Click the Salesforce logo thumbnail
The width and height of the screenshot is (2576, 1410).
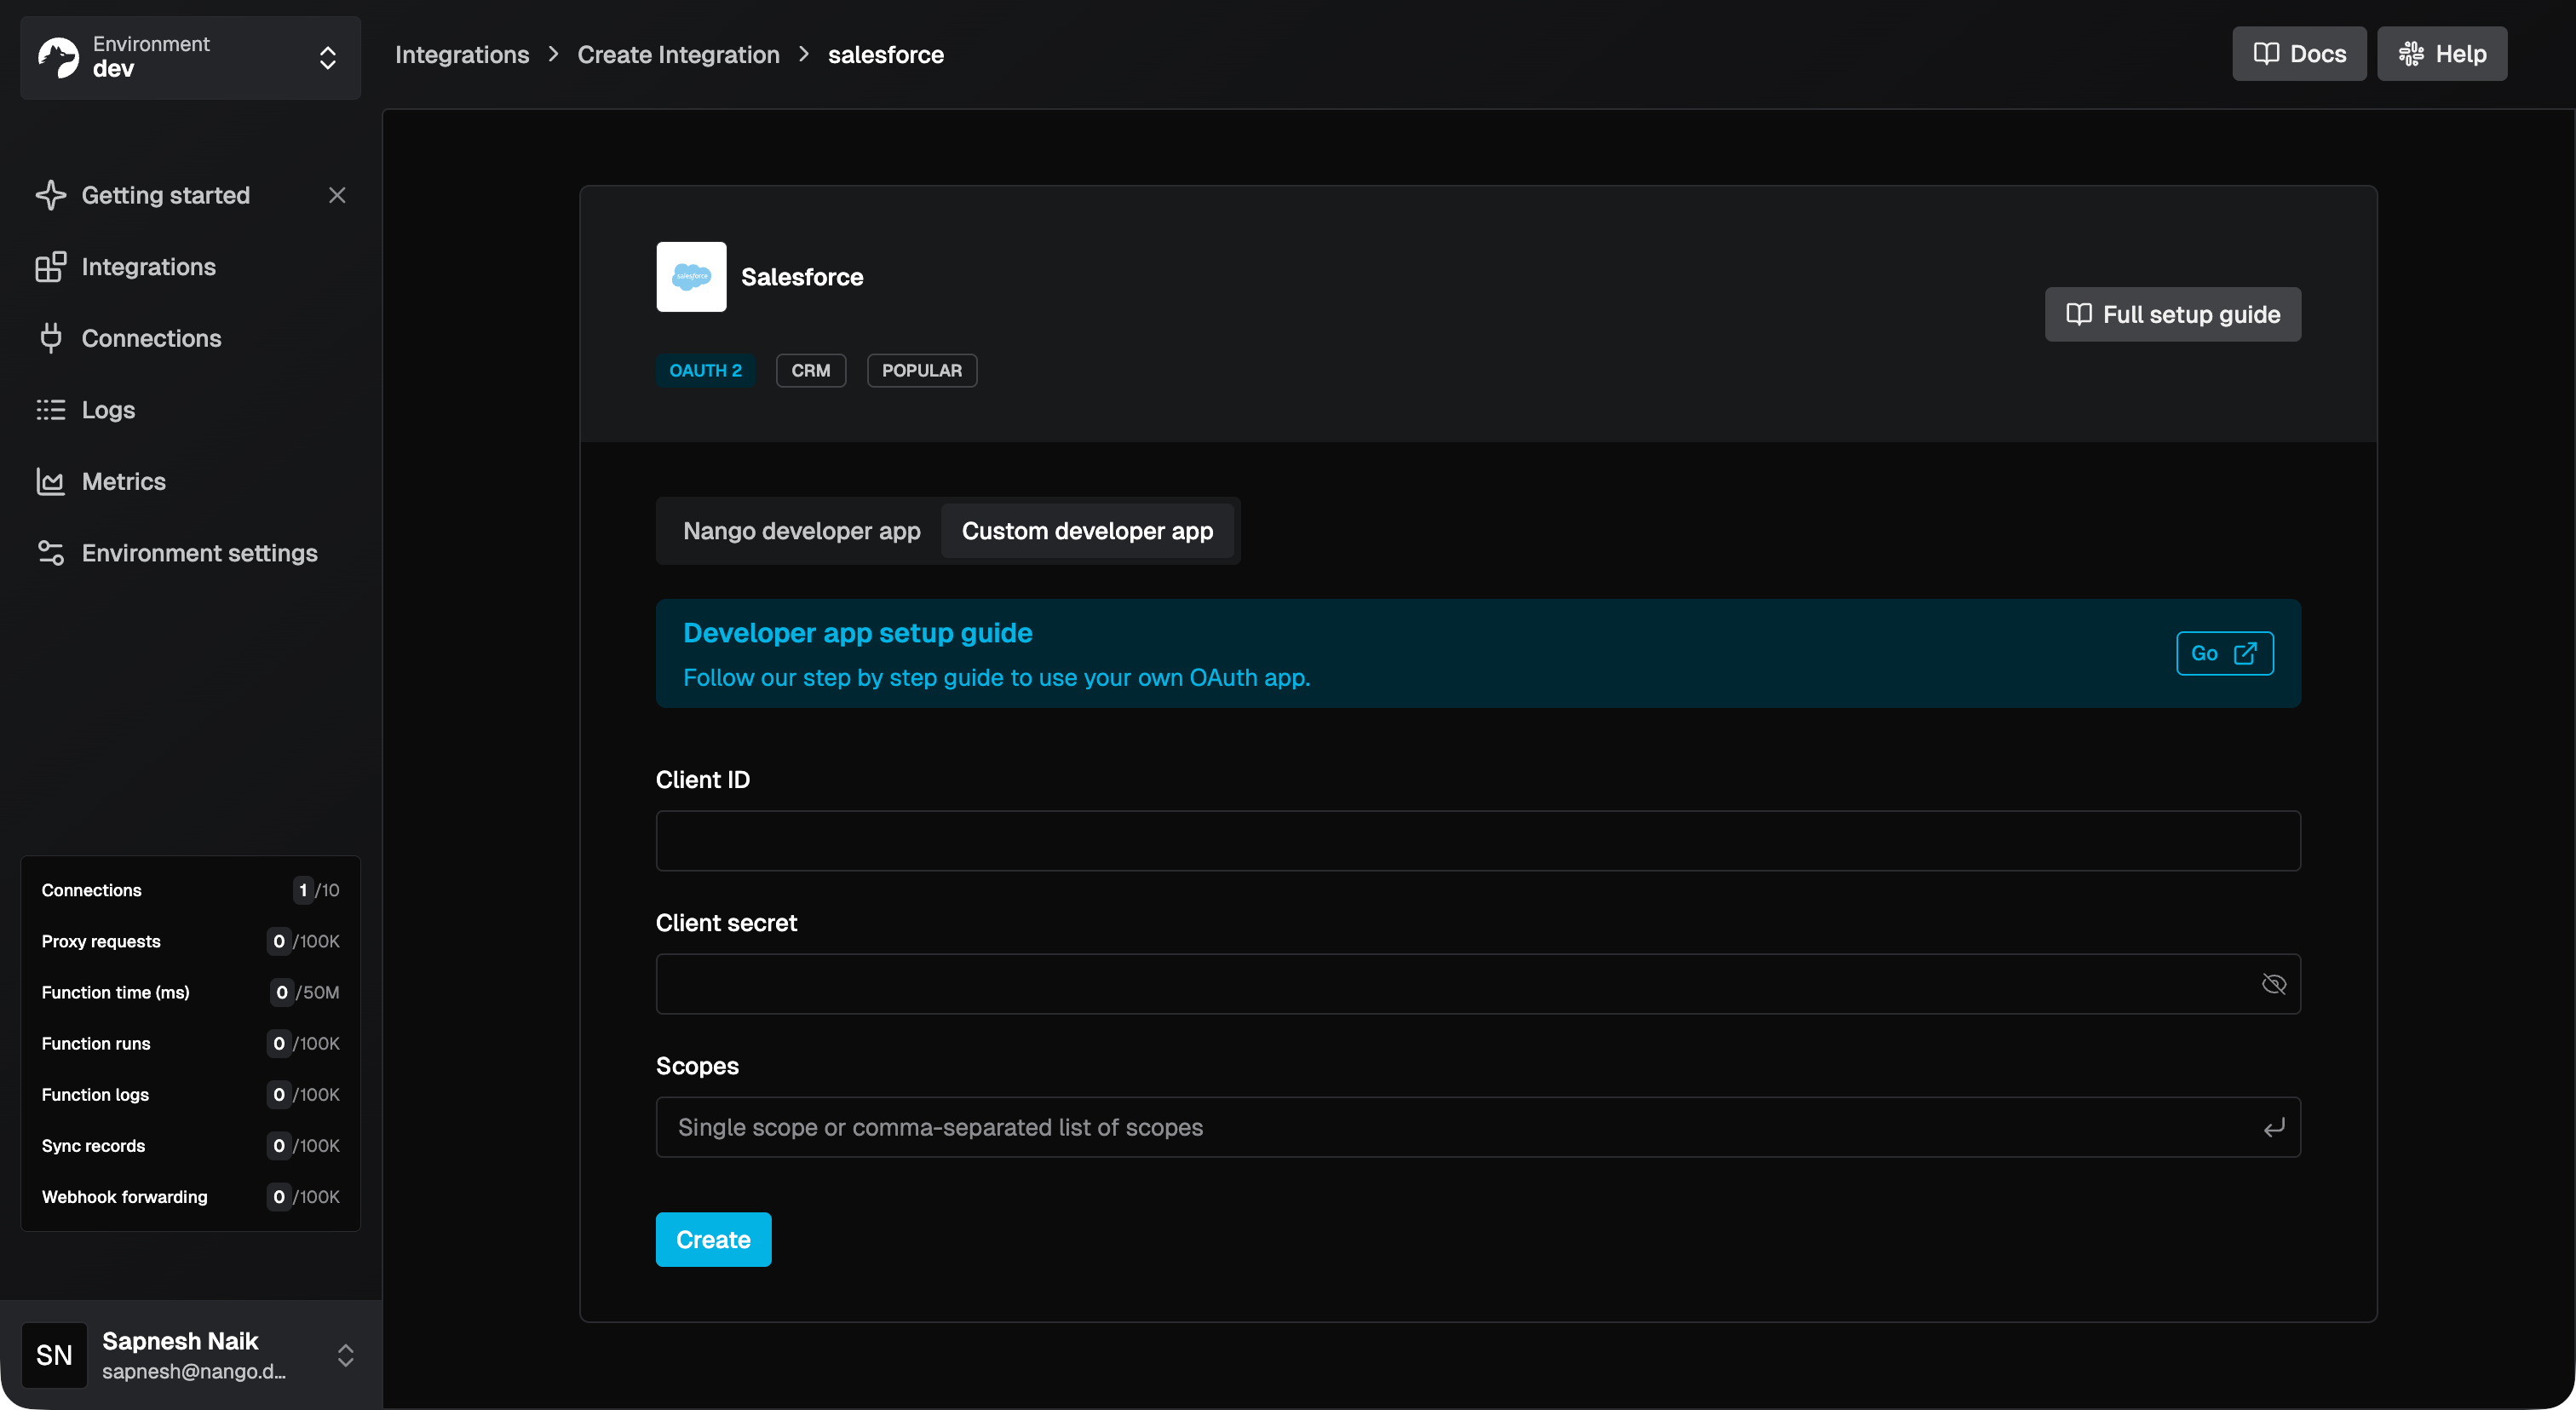691,277
